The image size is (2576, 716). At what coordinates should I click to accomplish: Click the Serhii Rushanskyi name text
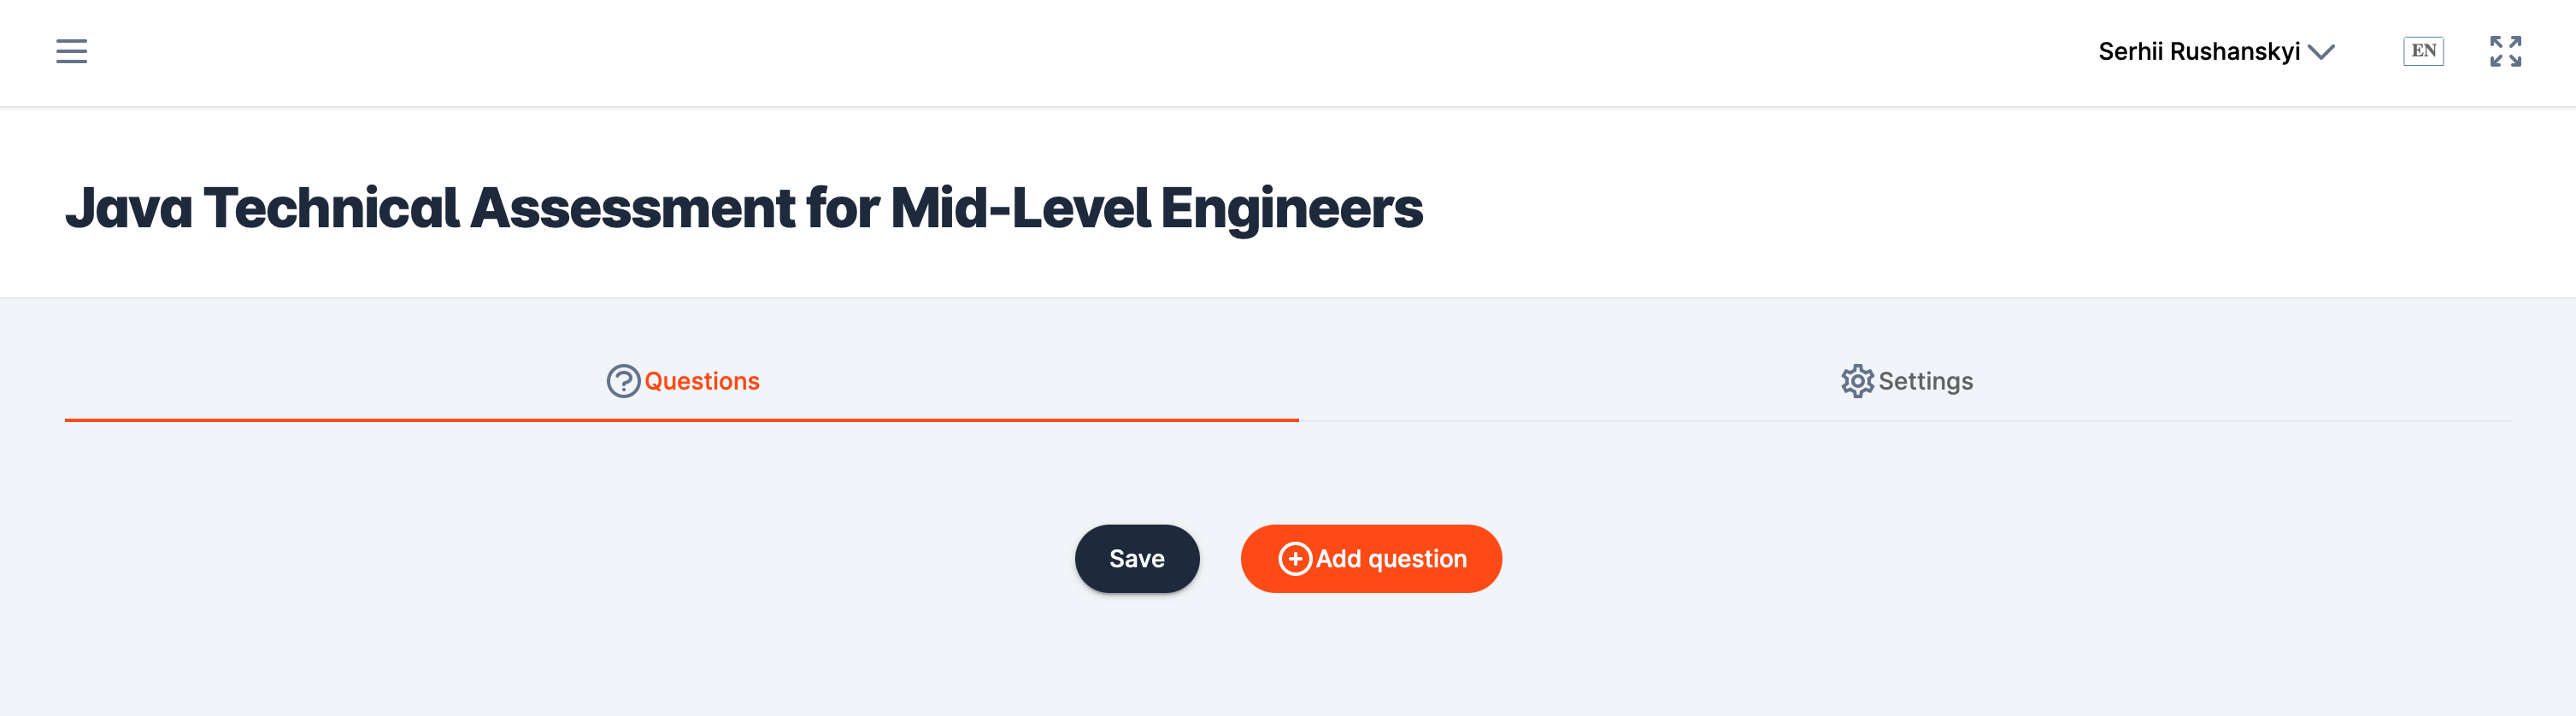[x=2199, y=52]
